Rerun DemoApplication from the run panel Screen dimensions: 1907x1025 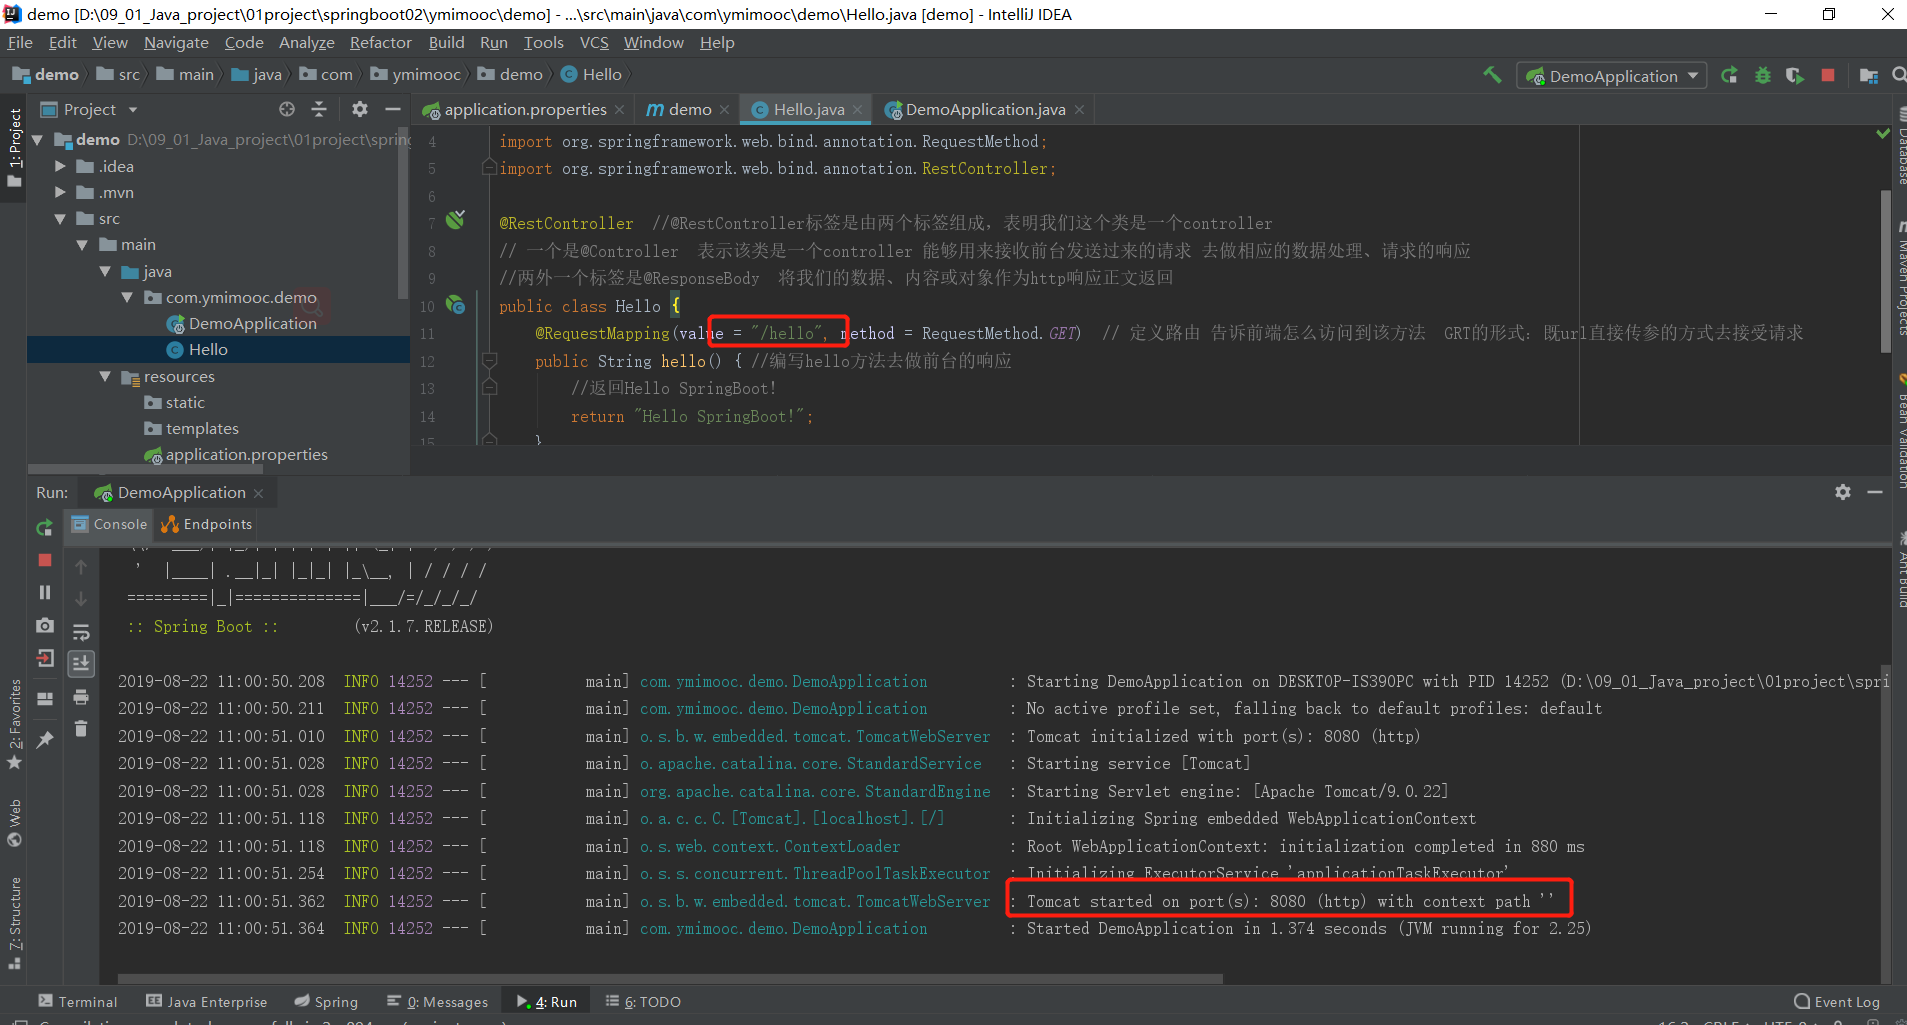pyautogui.click(x=44, y=527)
